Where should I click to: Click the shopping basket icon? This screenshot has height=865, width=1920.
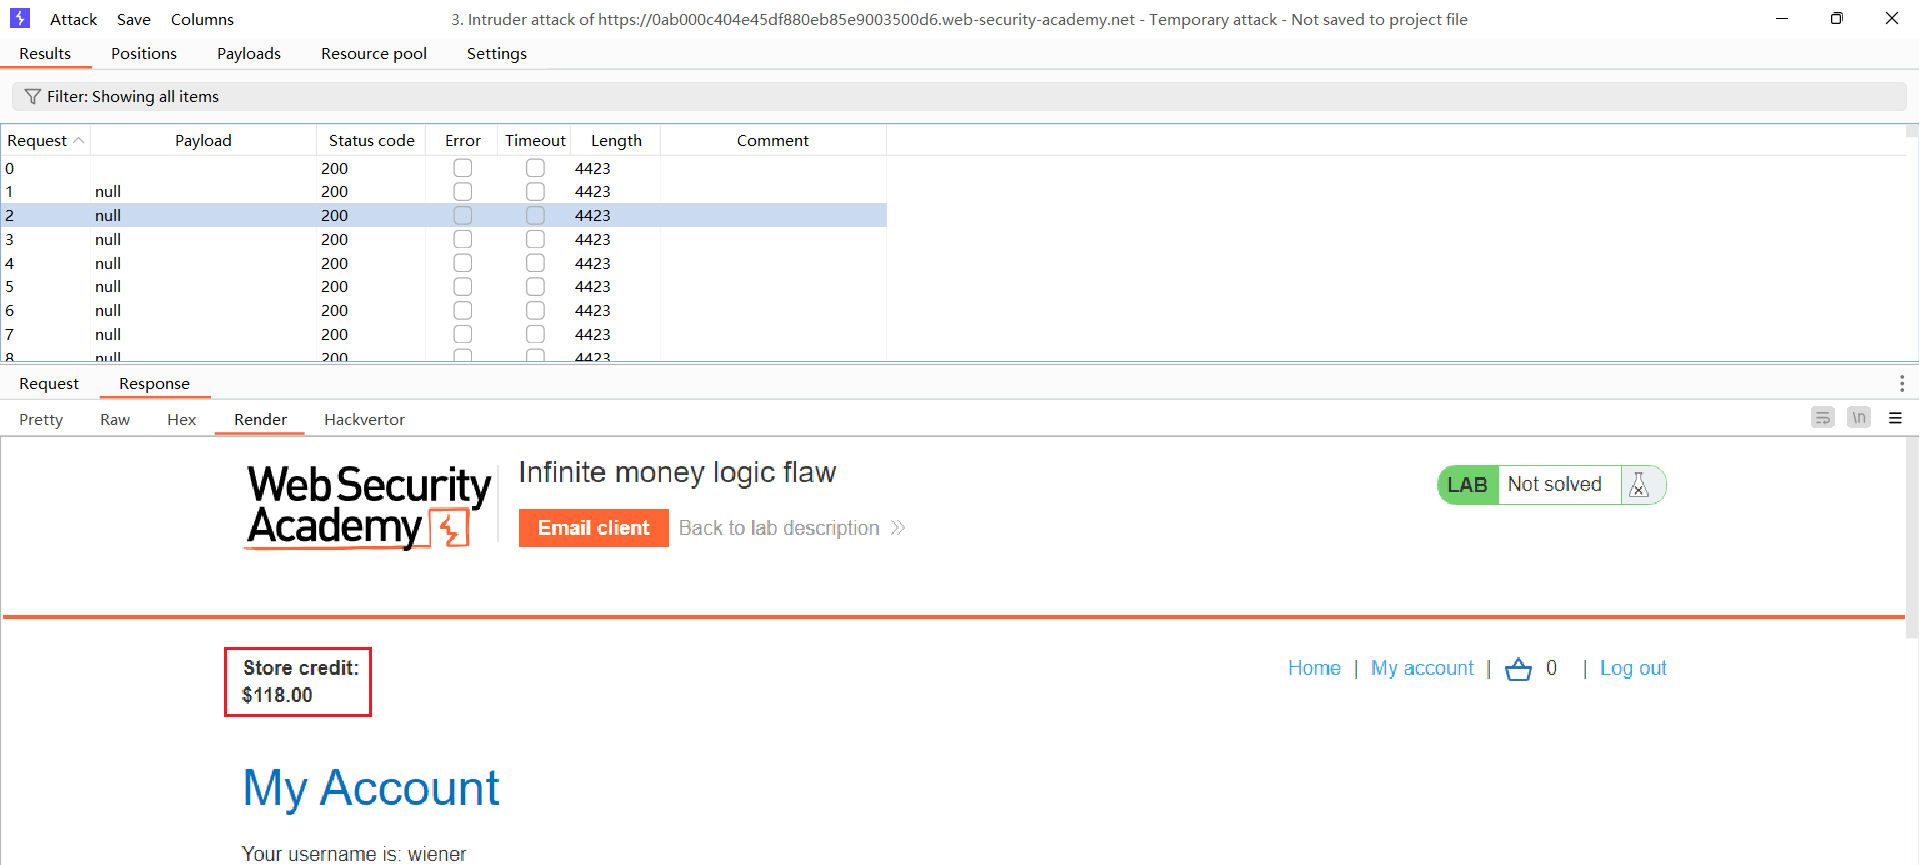click(1518, 668)
